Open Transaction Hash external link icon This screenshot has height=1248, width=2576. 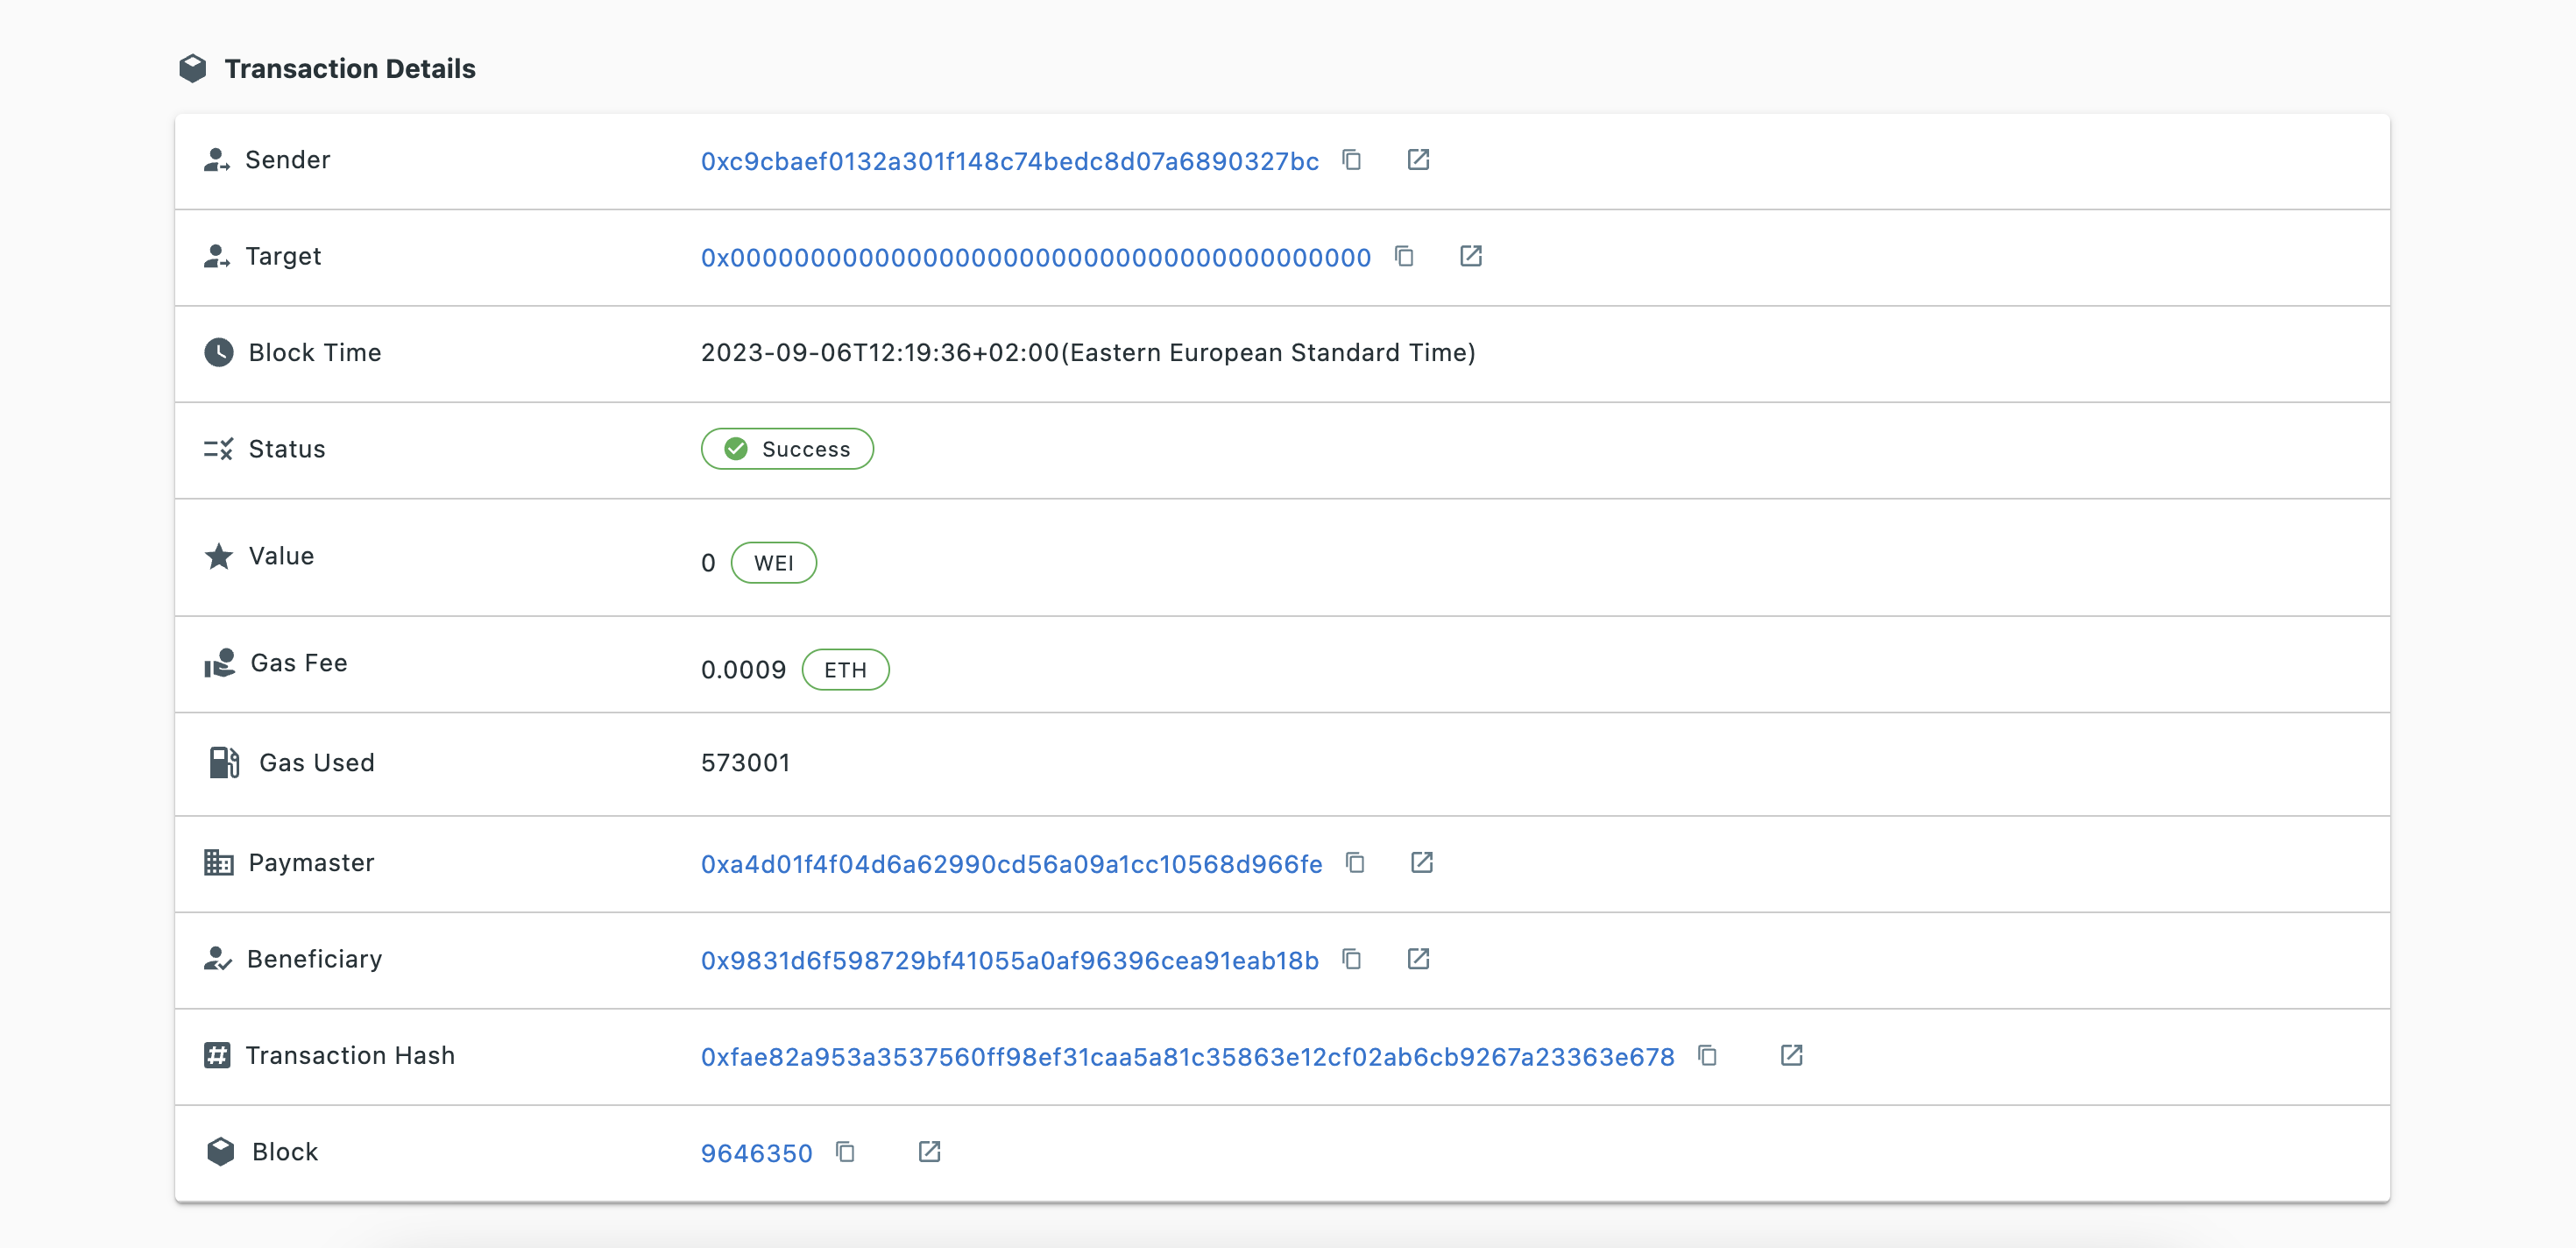[1791, 1055]
